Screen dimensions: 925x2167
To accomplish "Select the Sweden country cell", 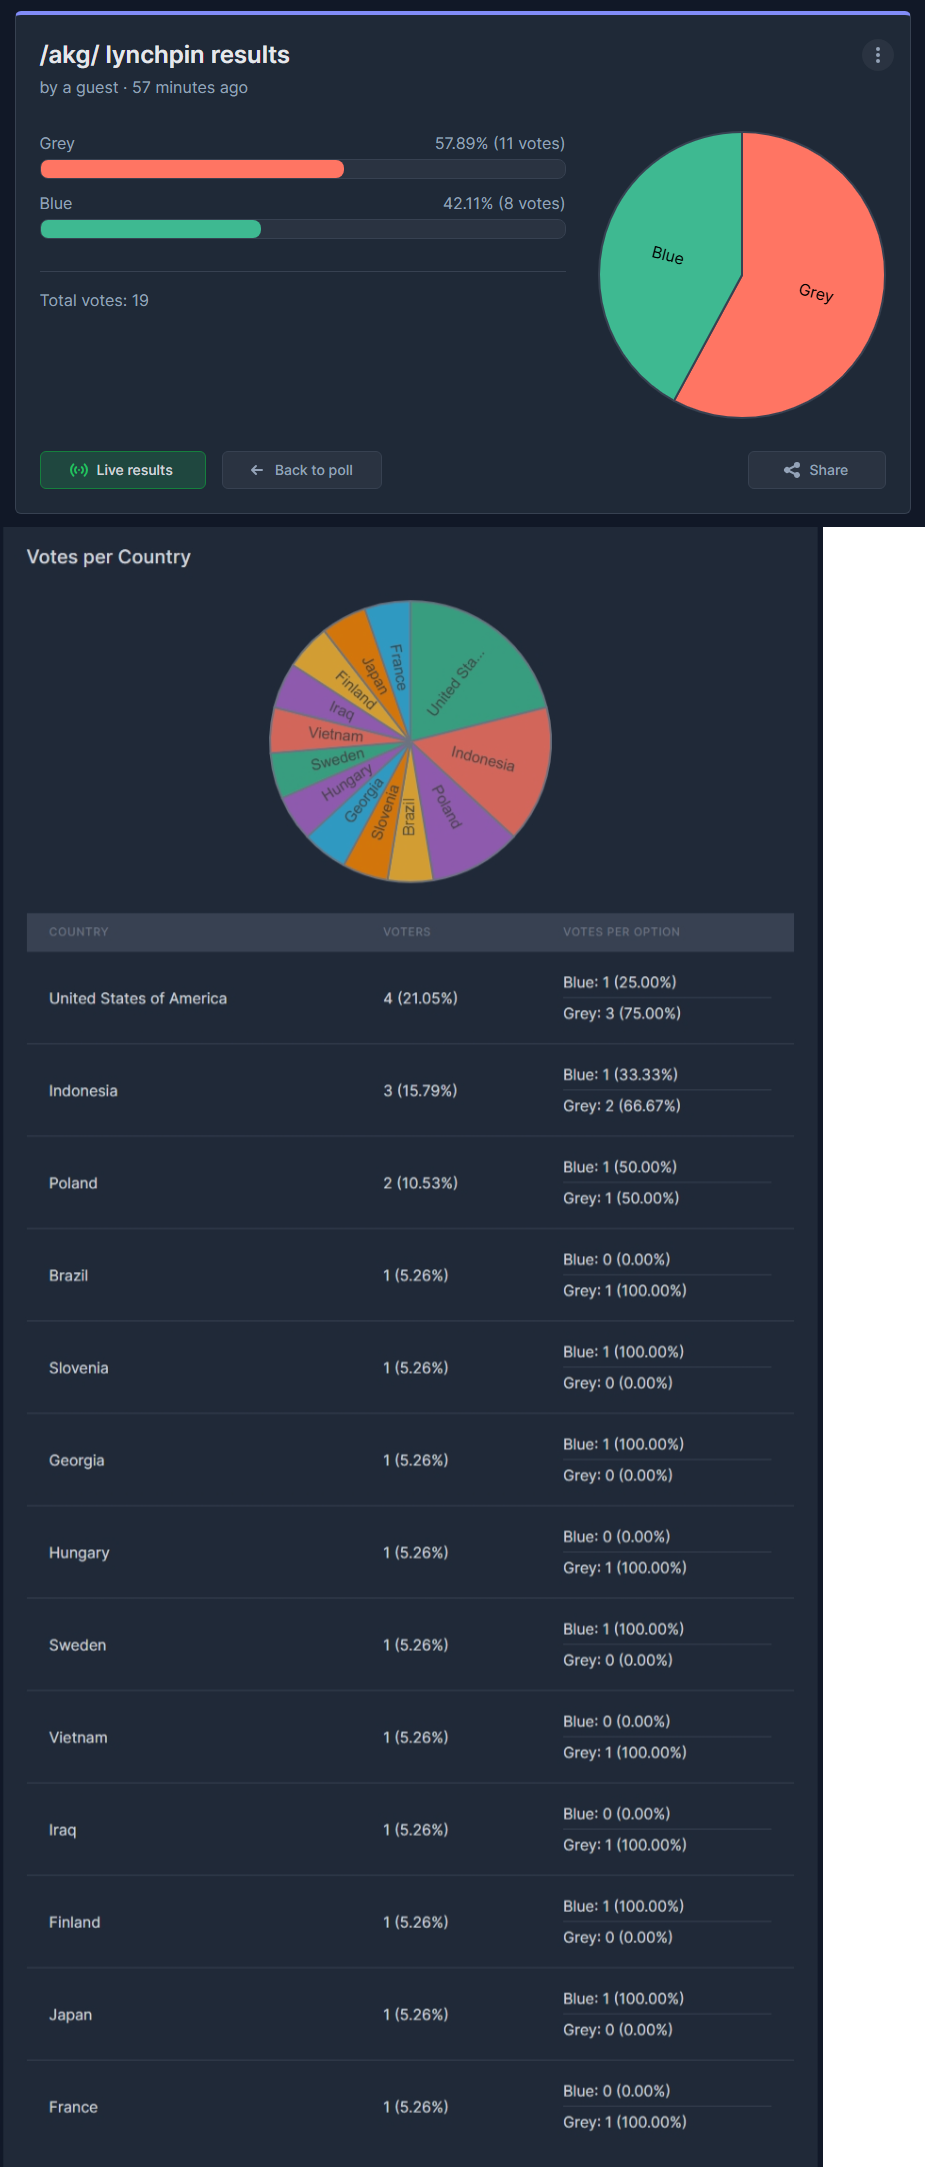I will click(x=77, y=1645).
